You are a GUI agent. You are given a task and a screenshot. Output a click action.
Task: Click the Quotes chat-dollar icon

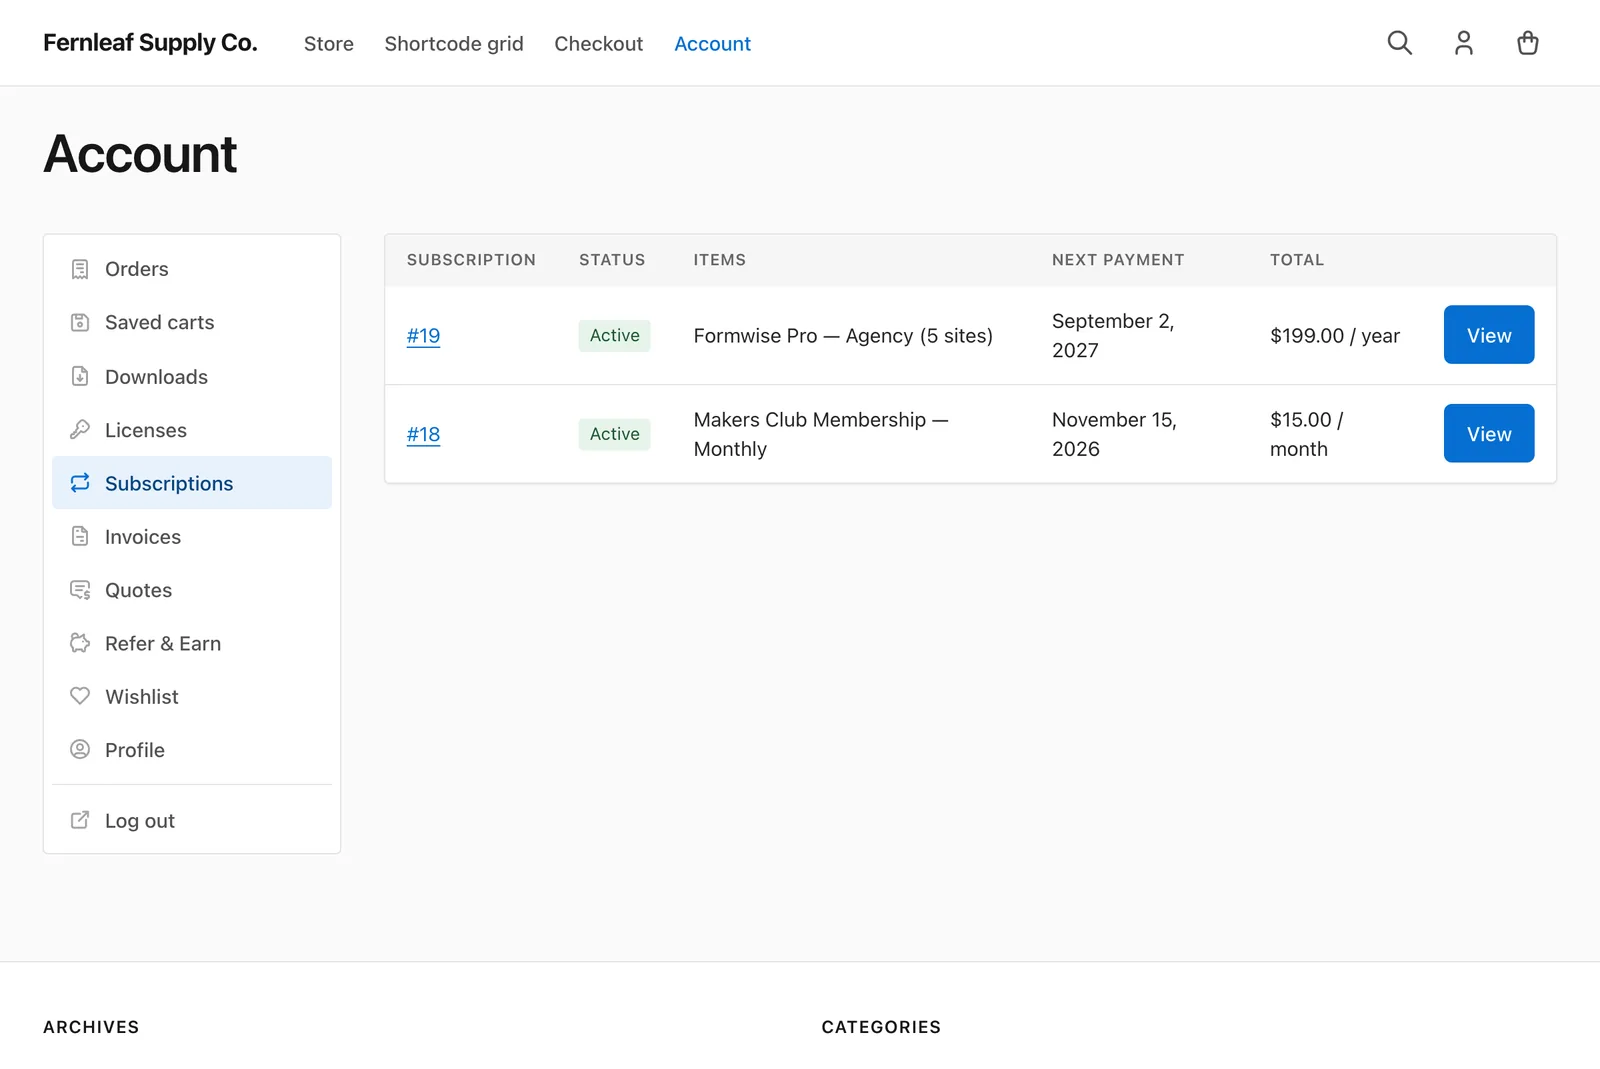pos(80,590)
